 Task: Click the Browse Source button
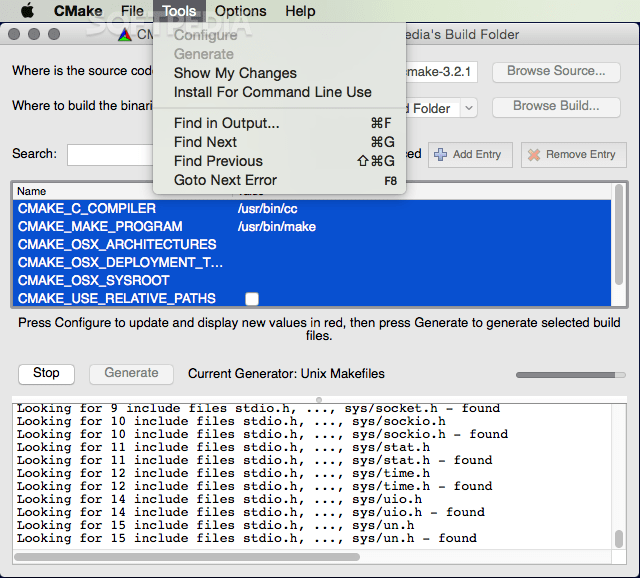(x=556, y=71)
